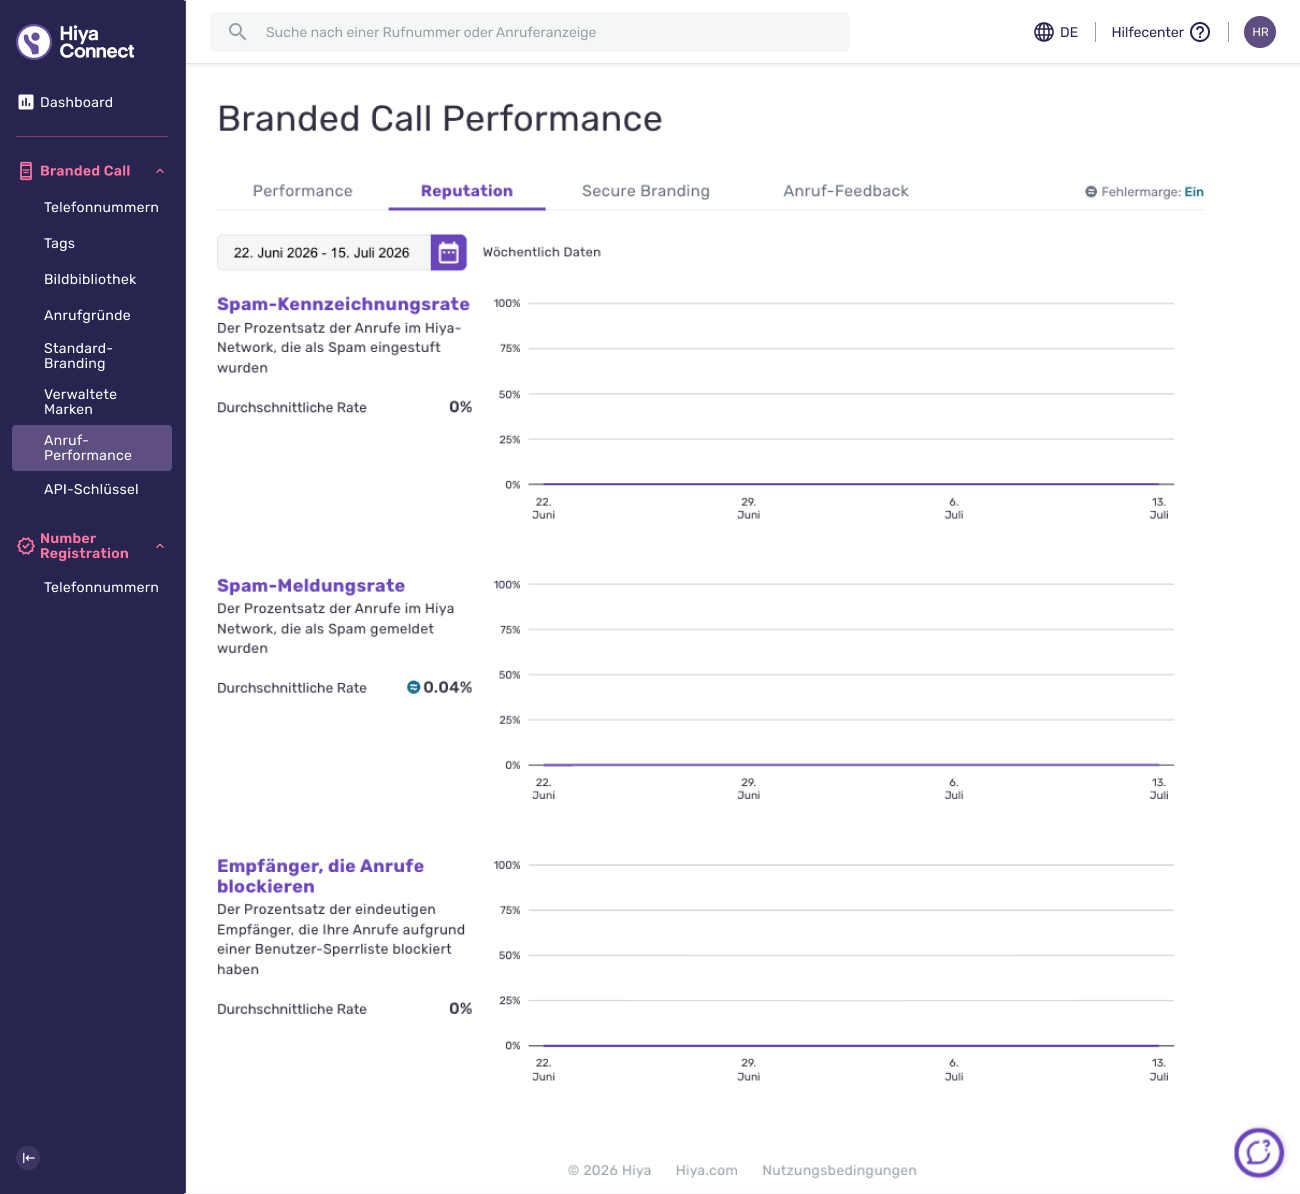This screenshot has height=1194, width=1300.
Task: Click the phone number search field
Action: pos(530,32)
